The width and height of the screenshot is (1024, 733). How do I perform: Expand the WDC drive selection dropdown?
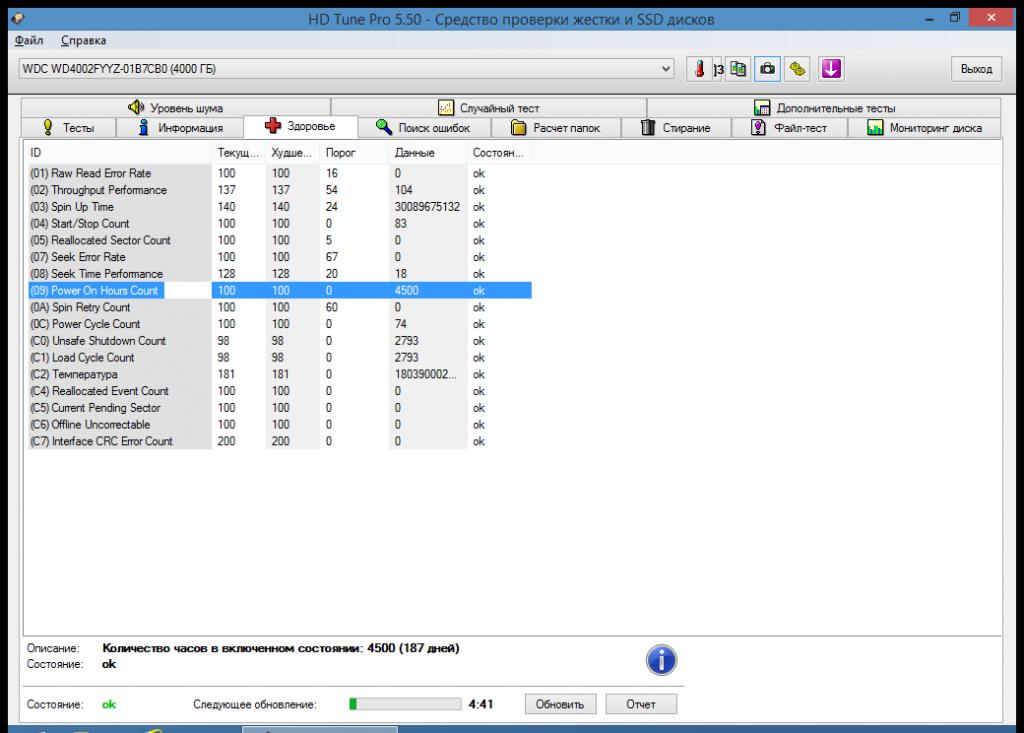(x=667, y=69)
